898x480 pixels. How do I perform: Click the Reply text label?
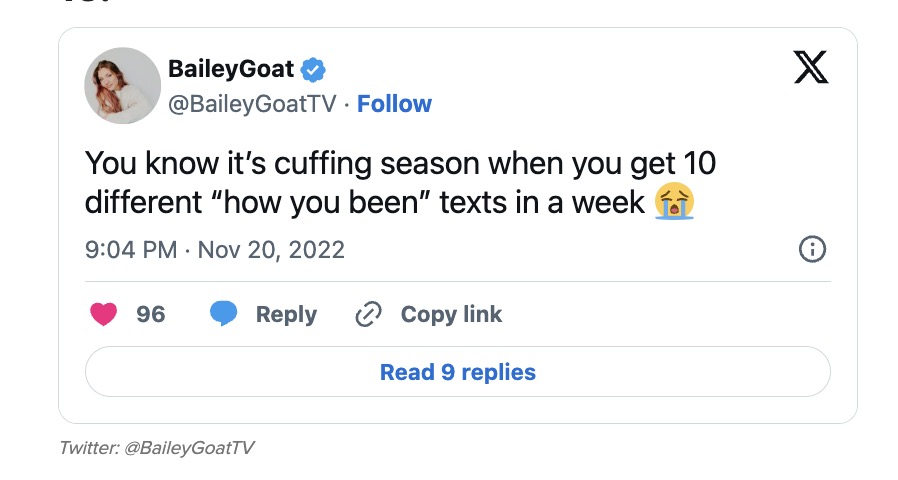[x=286, y=314]
